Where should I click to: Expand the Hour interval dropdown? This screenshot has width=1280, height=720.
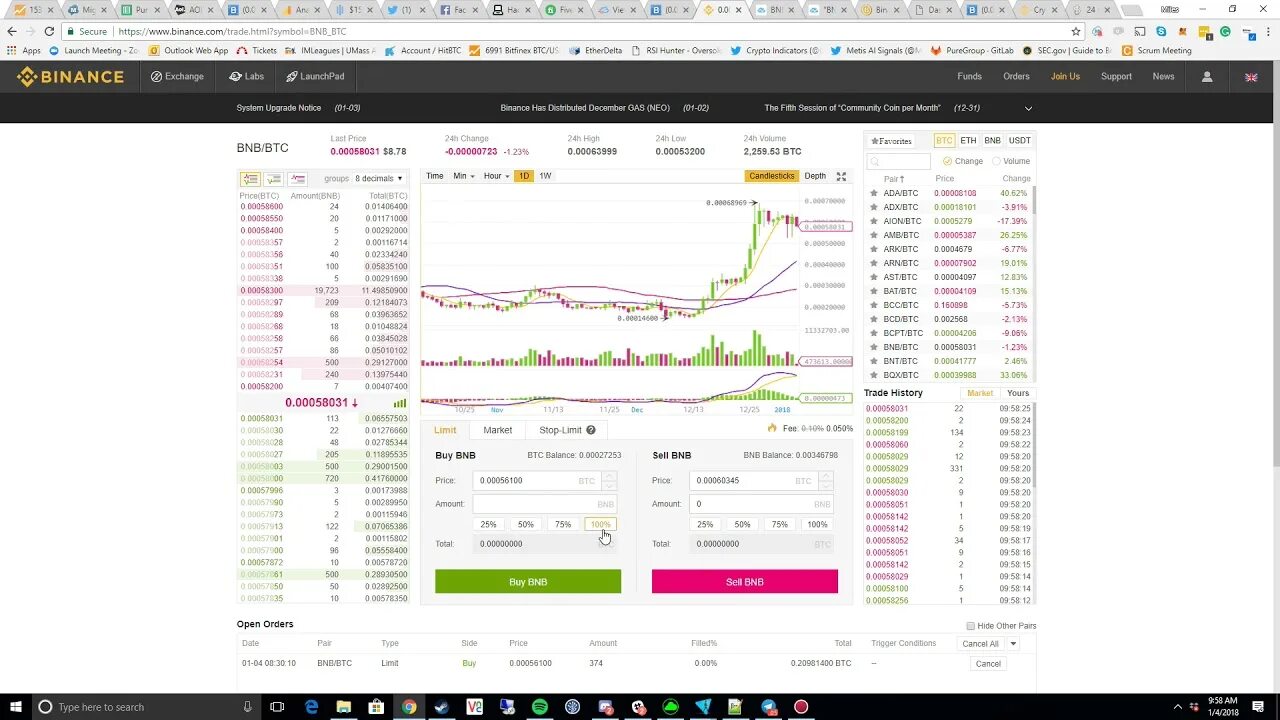coord(494,176)
